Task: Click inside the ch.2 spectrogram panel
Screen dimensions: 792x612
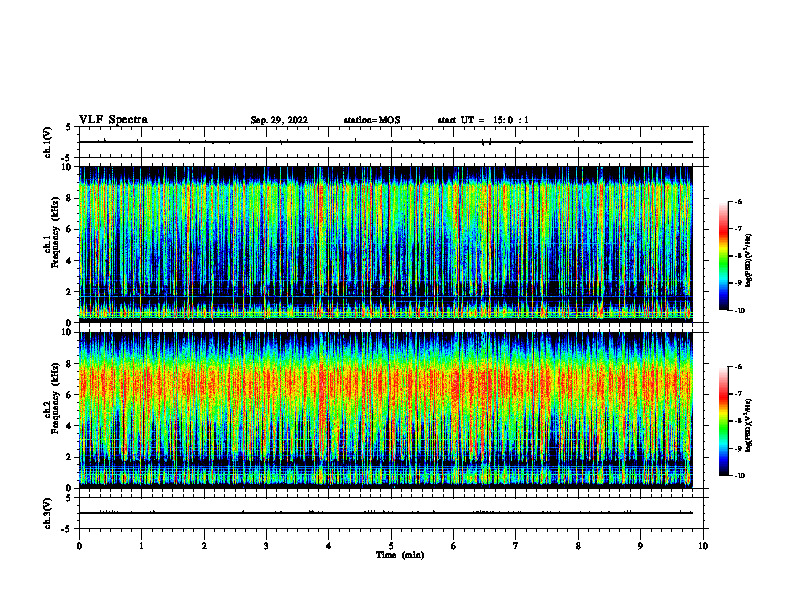Action: click(386, 409)
